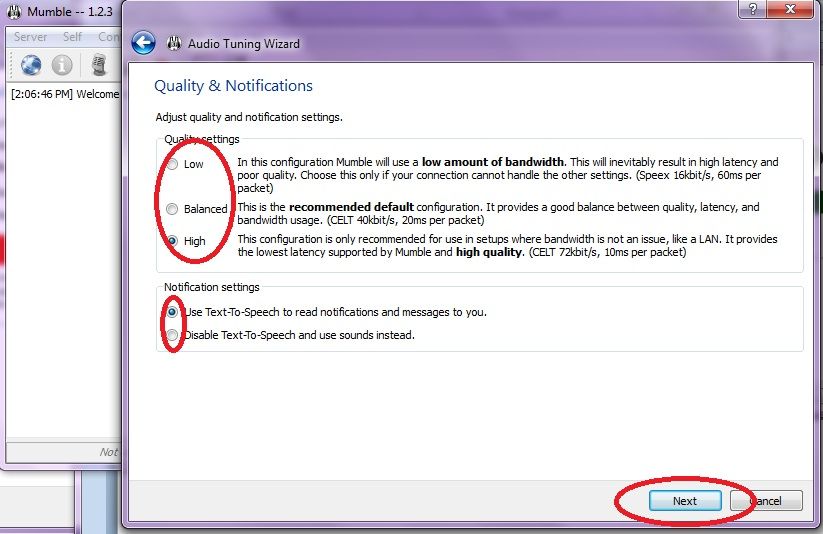Open the Server menu in Mumble
Viewport: 823px width, 534px height.
click(30, 37)
